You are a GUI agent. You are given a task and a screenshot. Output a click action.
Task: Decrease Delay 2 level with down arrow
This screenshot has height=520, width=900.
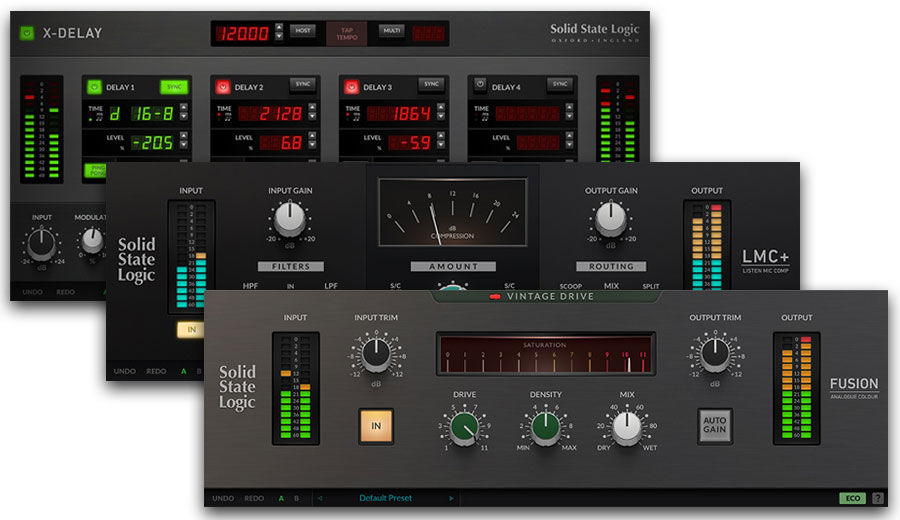[312, 145]
